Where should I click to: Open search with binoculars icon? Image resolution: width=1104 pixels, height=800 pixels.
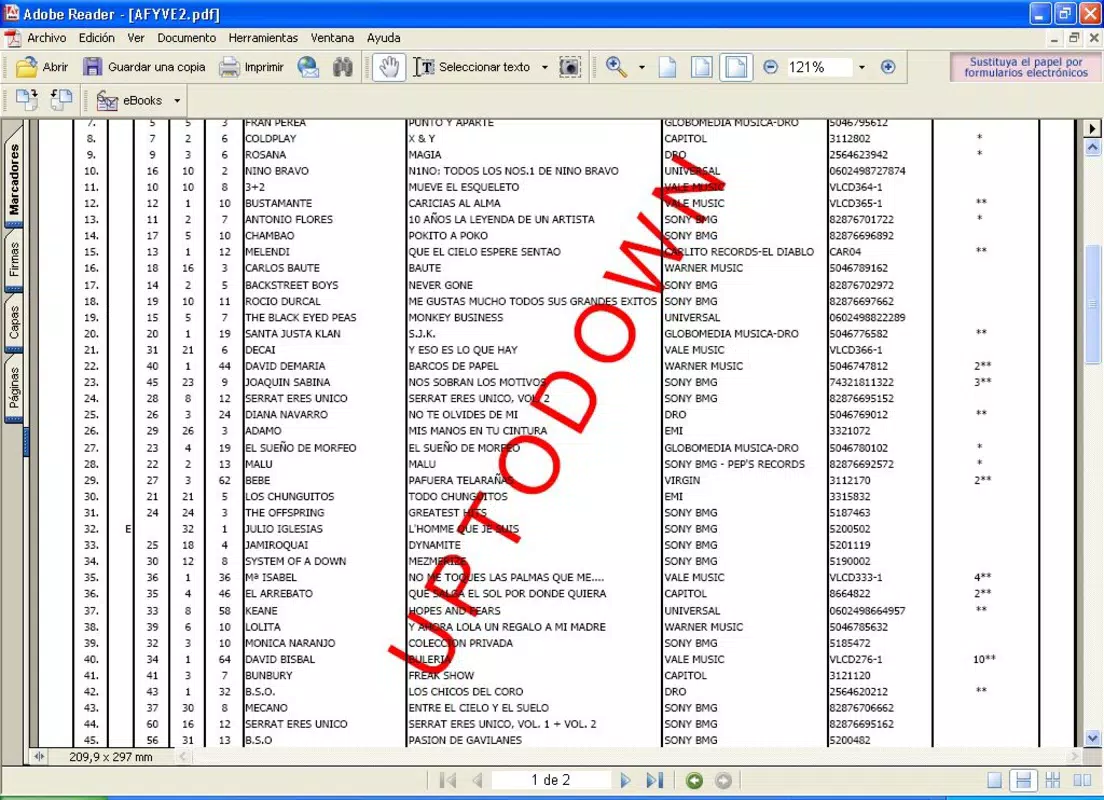point(343,68)
